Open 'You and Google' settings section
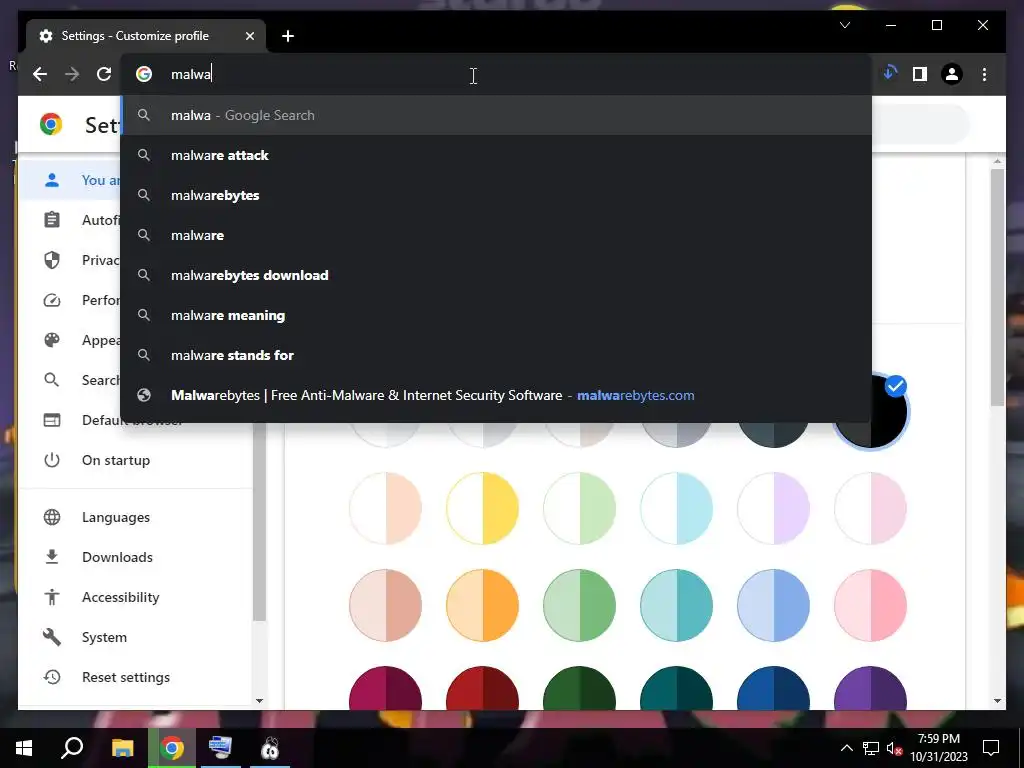1024x768 pixels. click(x=71, y=180)
